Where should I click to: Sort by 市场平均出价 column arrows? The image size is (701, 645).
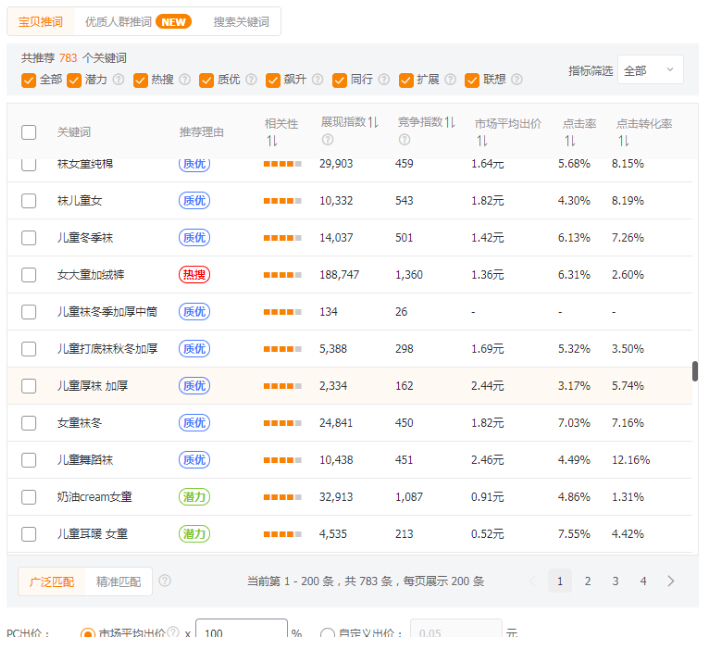coord(480,141)
